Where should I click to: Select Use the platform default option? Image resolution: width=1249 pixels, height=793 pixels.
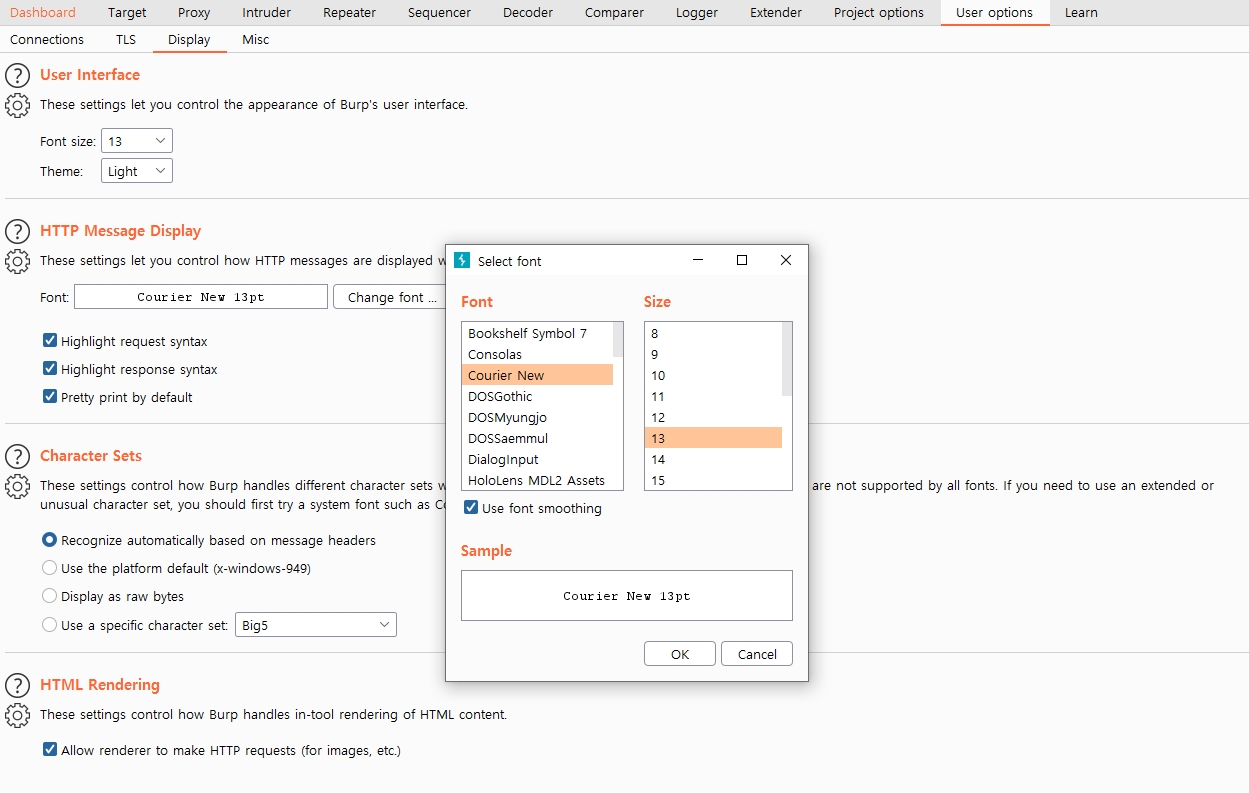pyautogui.click(x=49, y=568)
